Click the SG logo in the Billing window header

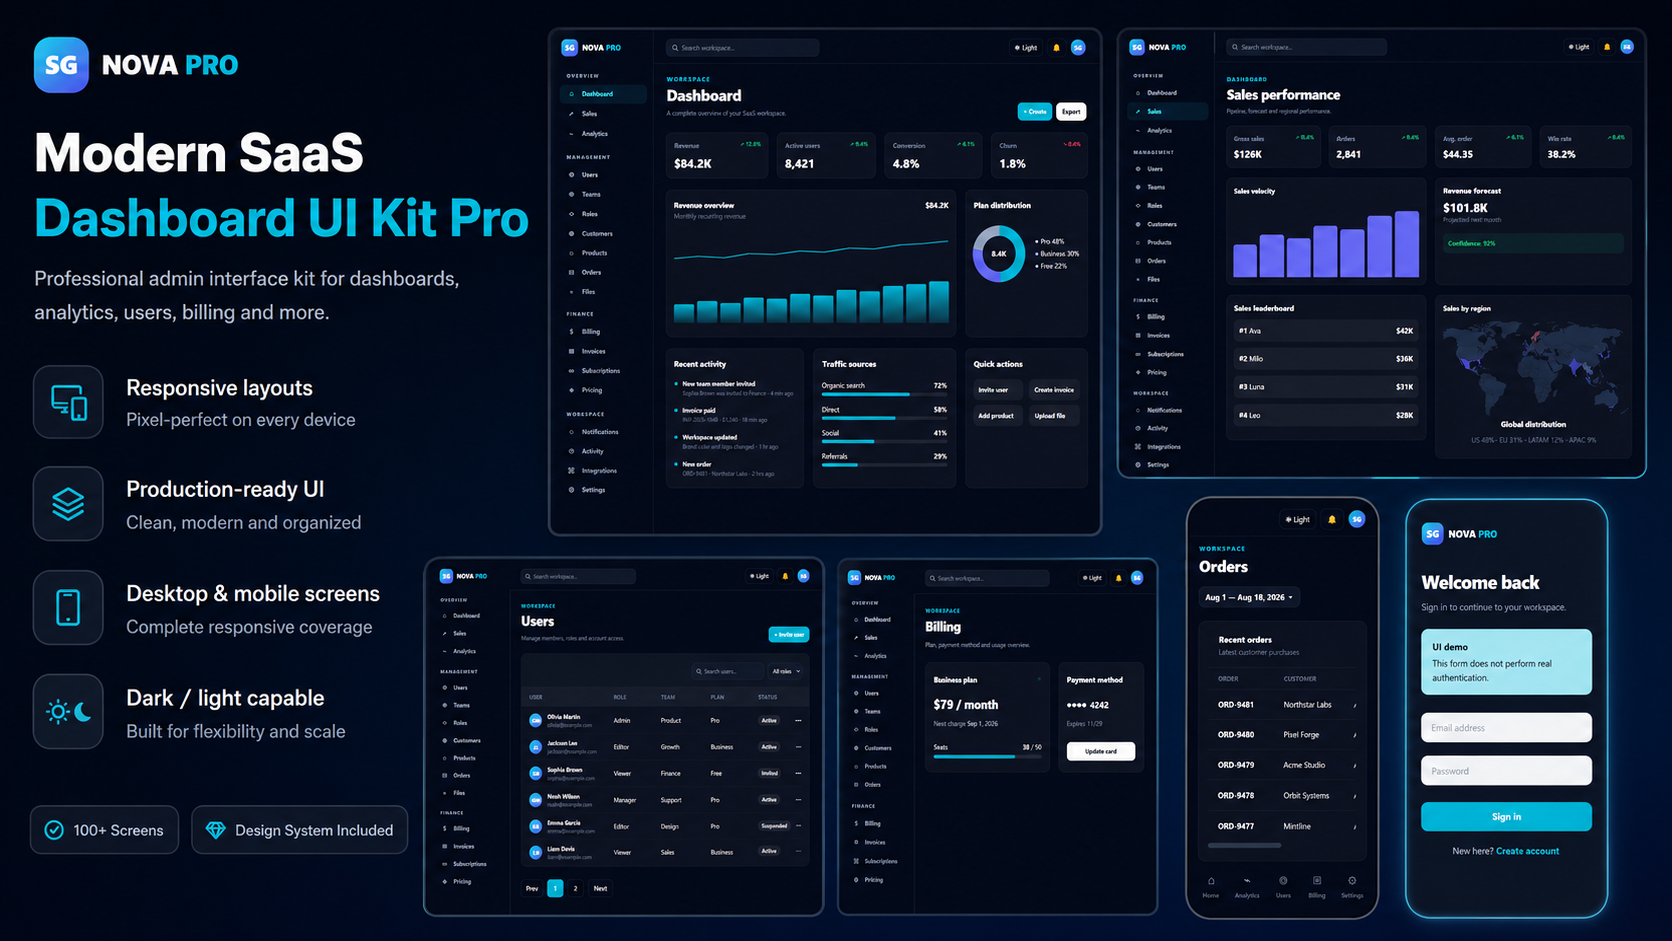(x=854, y=577)
